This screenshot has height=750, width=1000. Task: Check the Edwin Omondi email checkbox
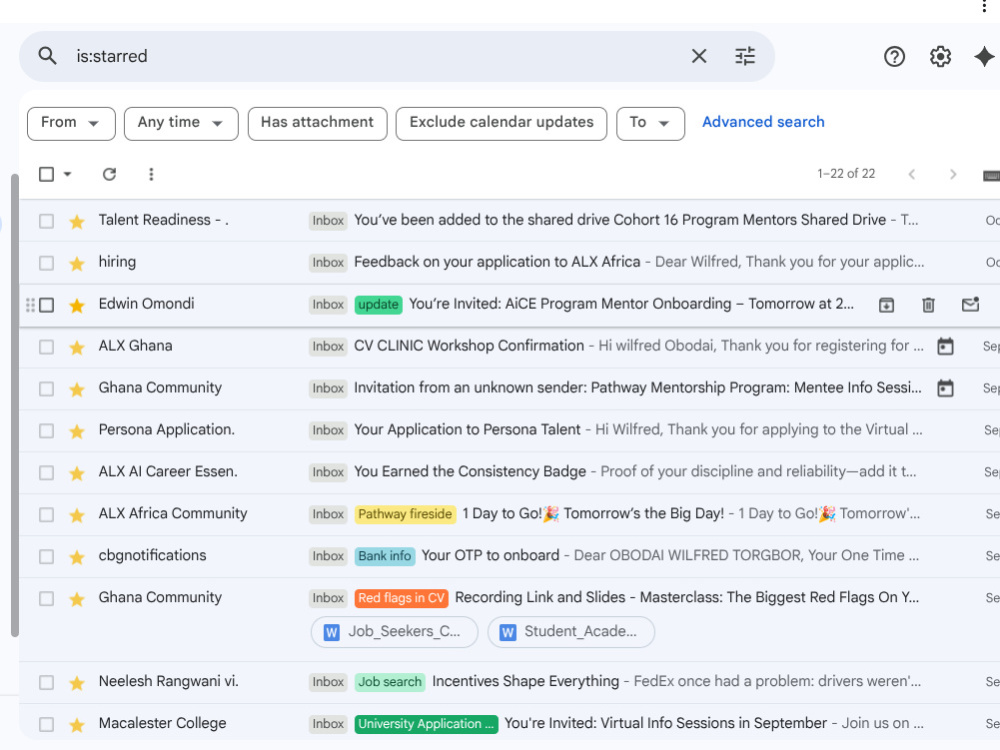(46, 305)
